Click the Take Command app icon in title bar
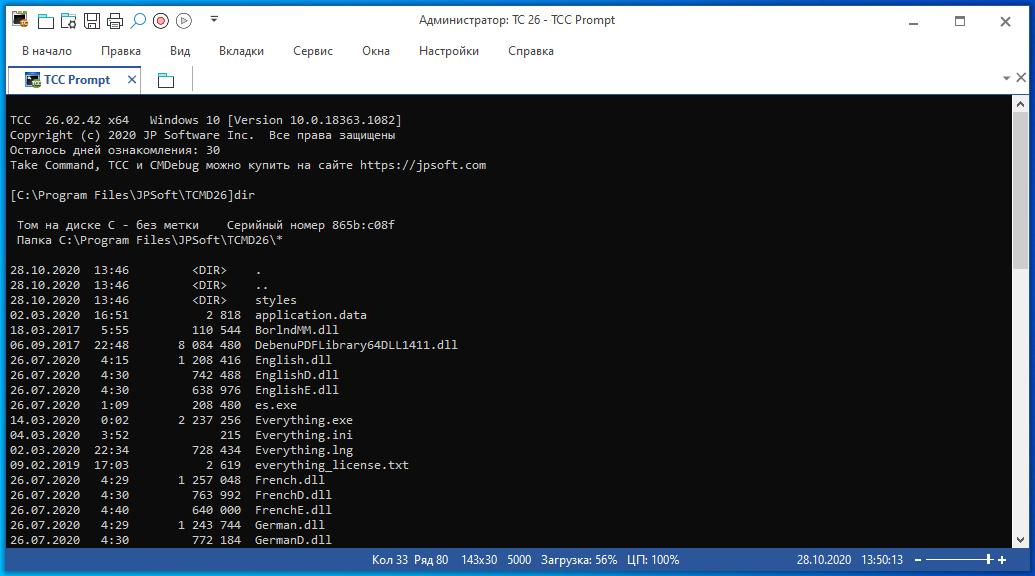This screenshot has width=1035, height=576. coord(20,20)
